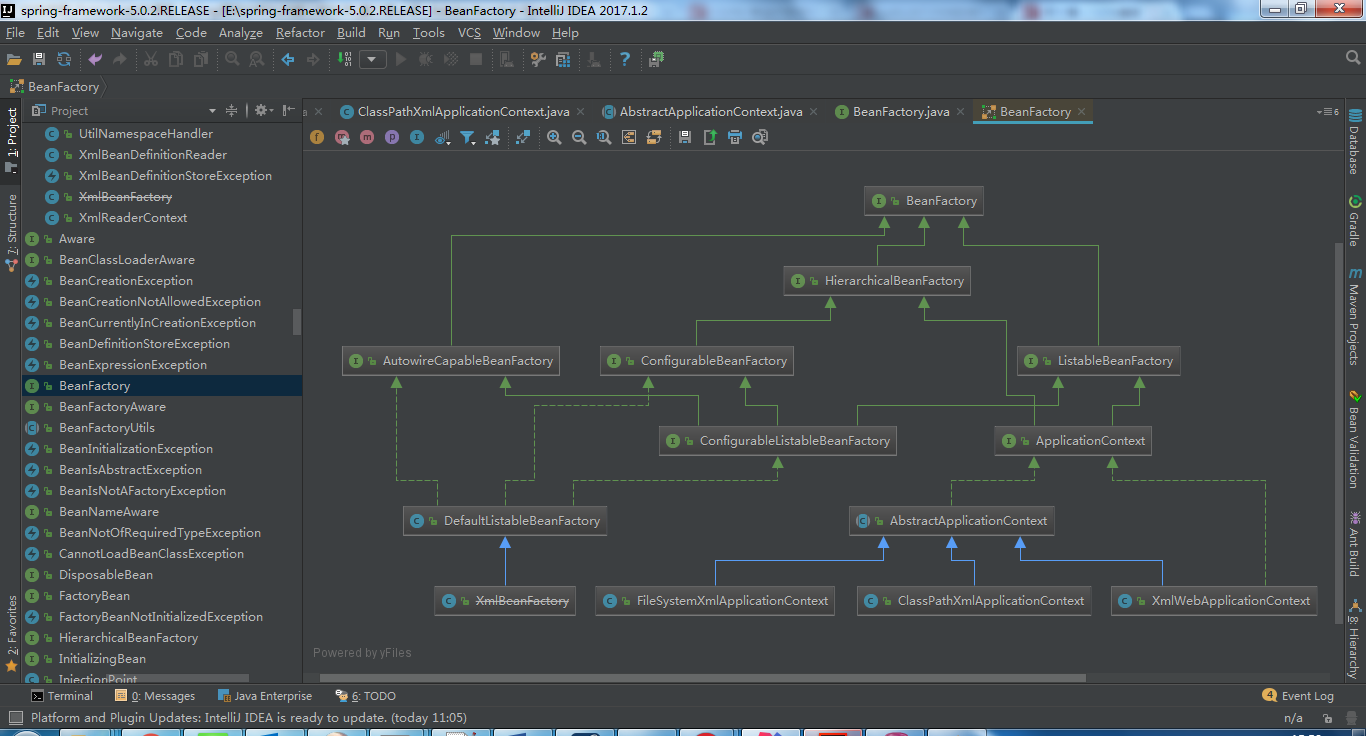Open the run configuration dropdown
Image resolution: width=1366 pixels, height=736 pixels.
tap(373, 60)
